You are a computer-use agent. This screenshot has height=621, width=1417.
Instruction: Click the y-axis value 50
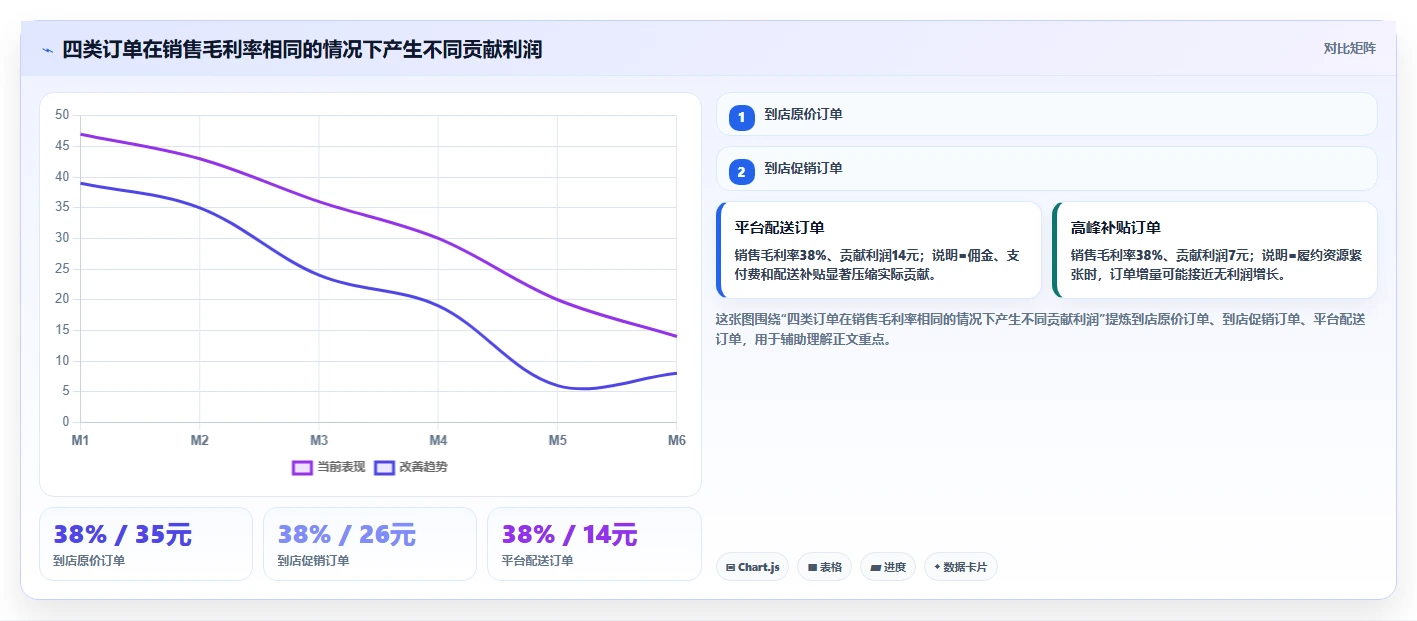click(62, 115)
